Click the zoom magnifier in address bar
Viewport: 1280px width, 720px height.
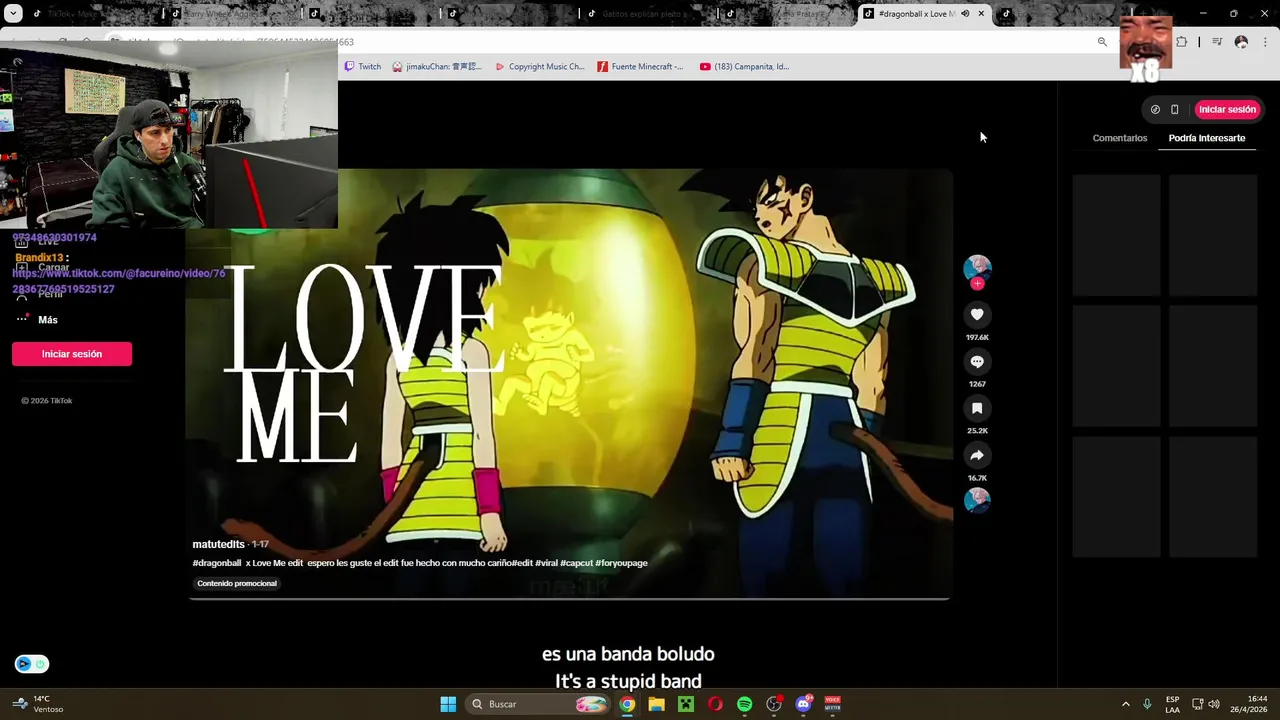point(1102,42)
